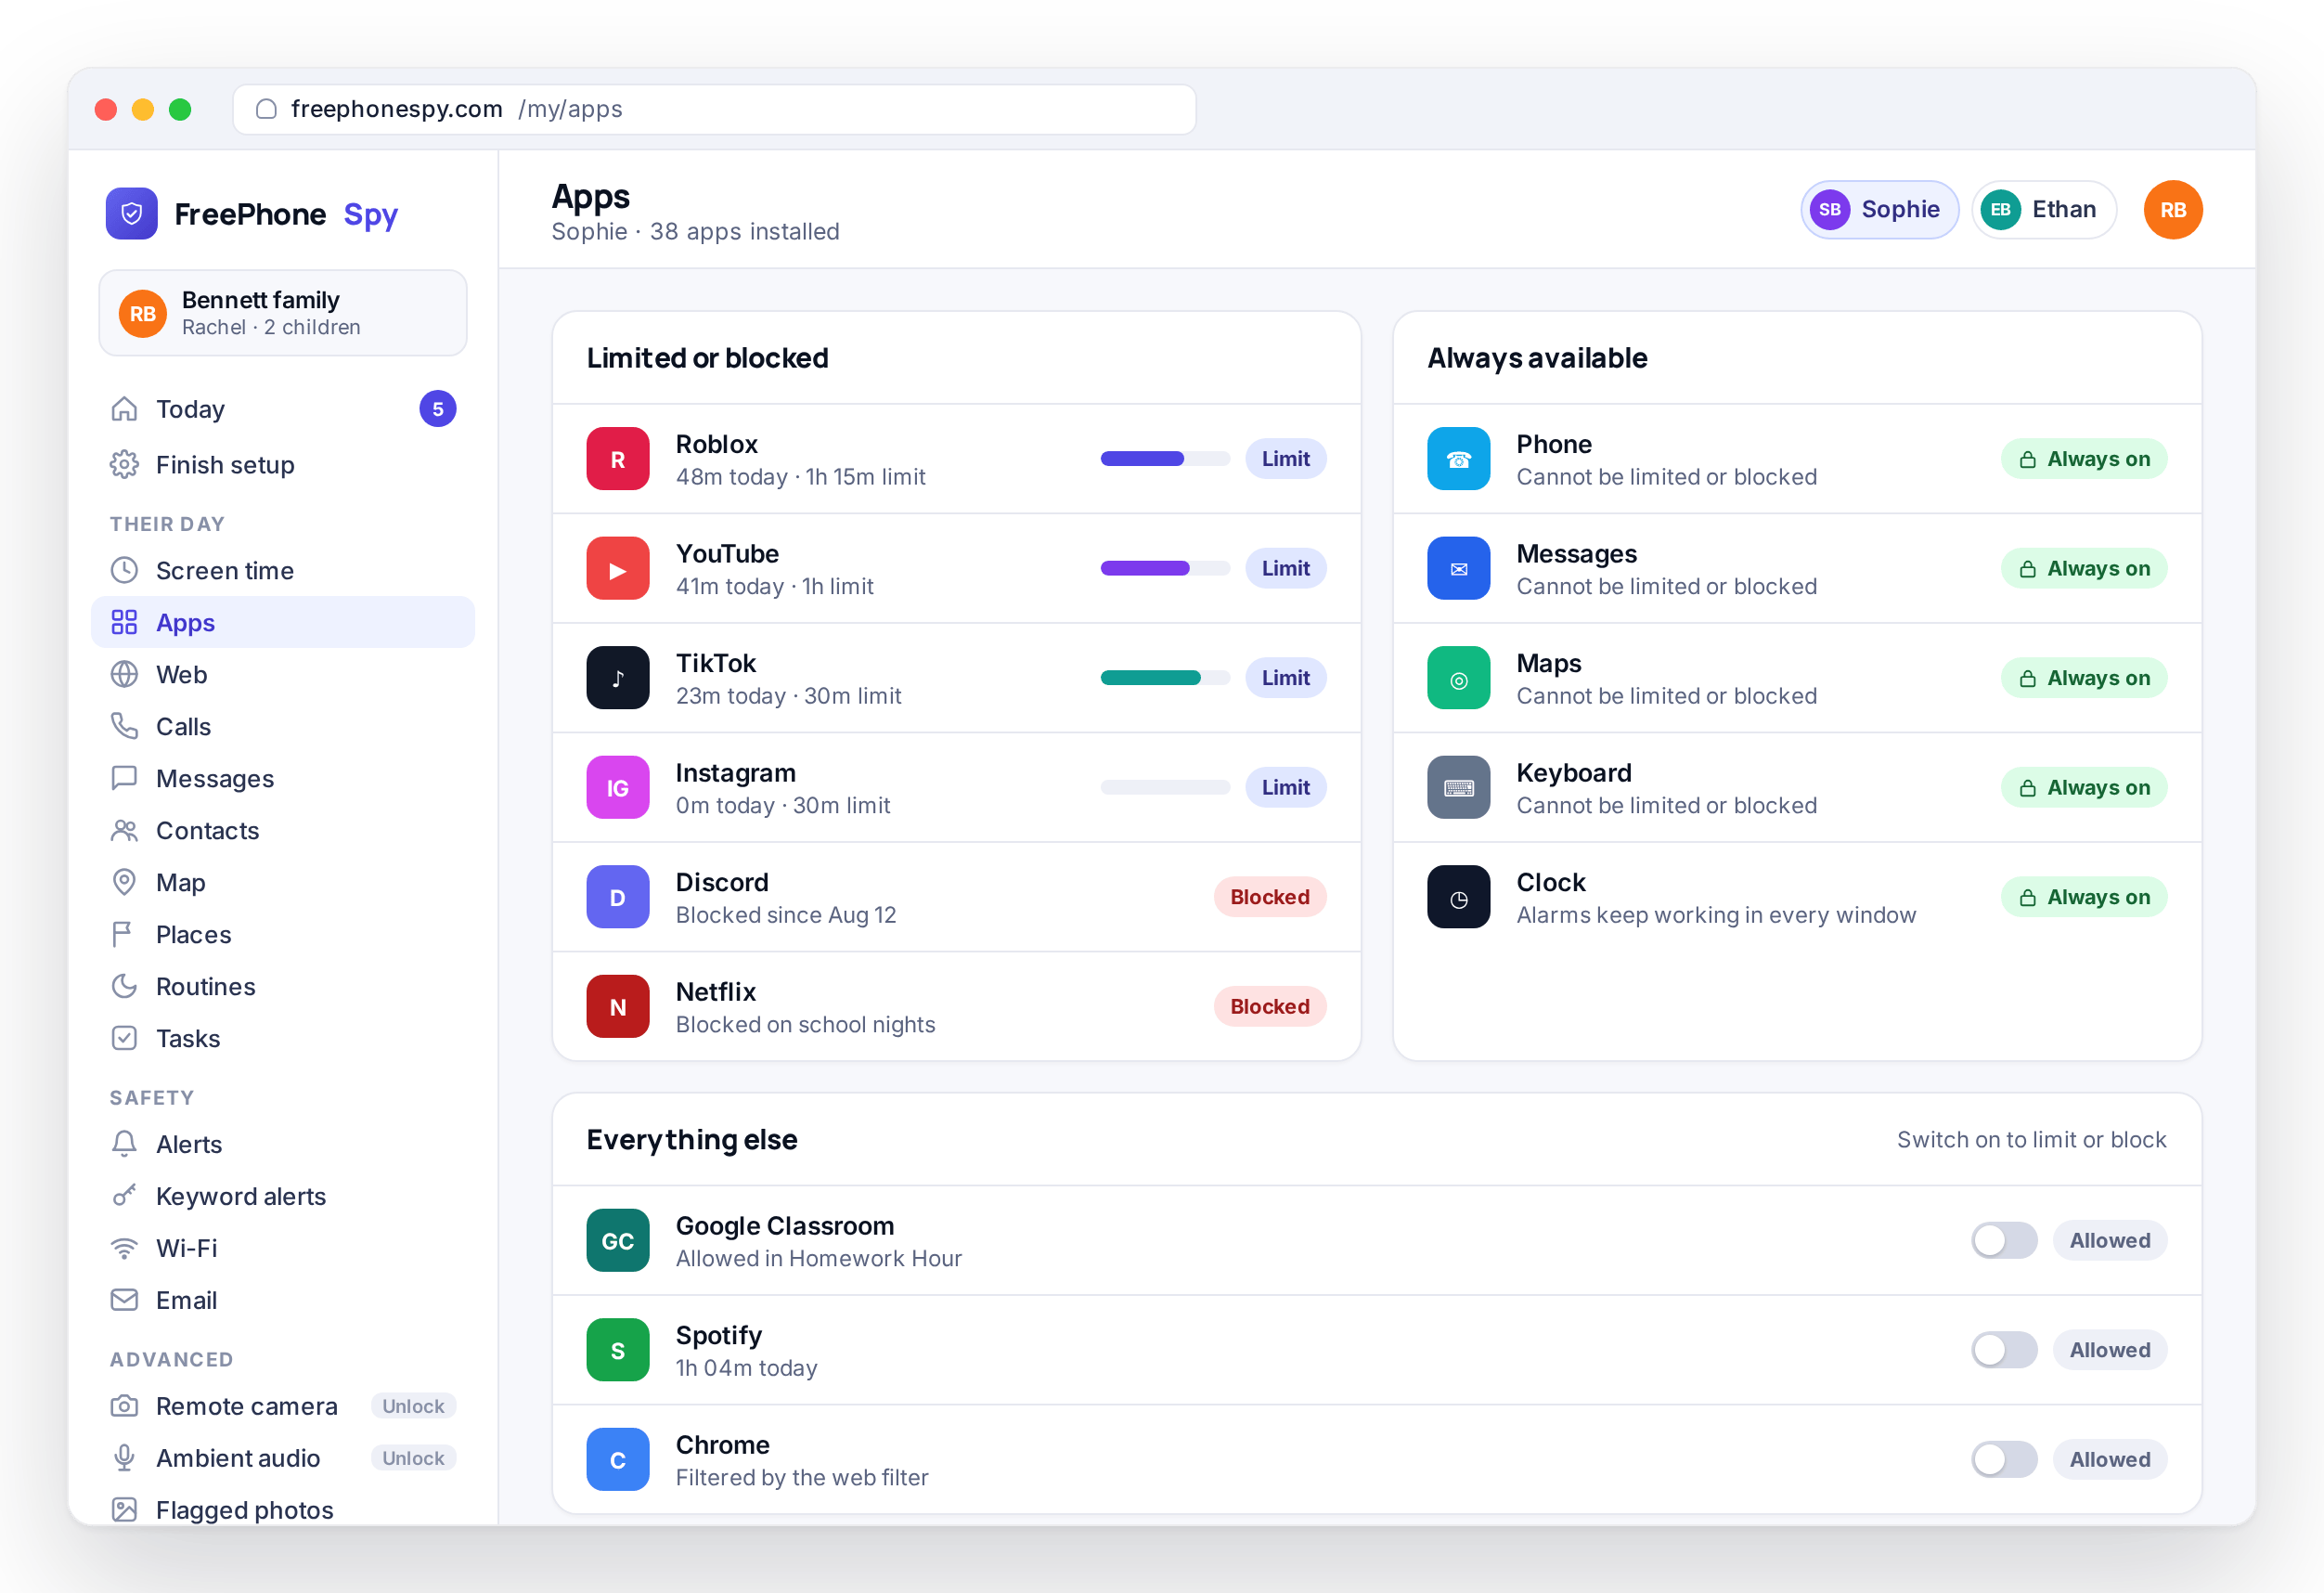Image resolution: width=2324 pixels, height=1593 pixels.
Task: Click the "Everything else" section heading
Action: click(692, 1140)
